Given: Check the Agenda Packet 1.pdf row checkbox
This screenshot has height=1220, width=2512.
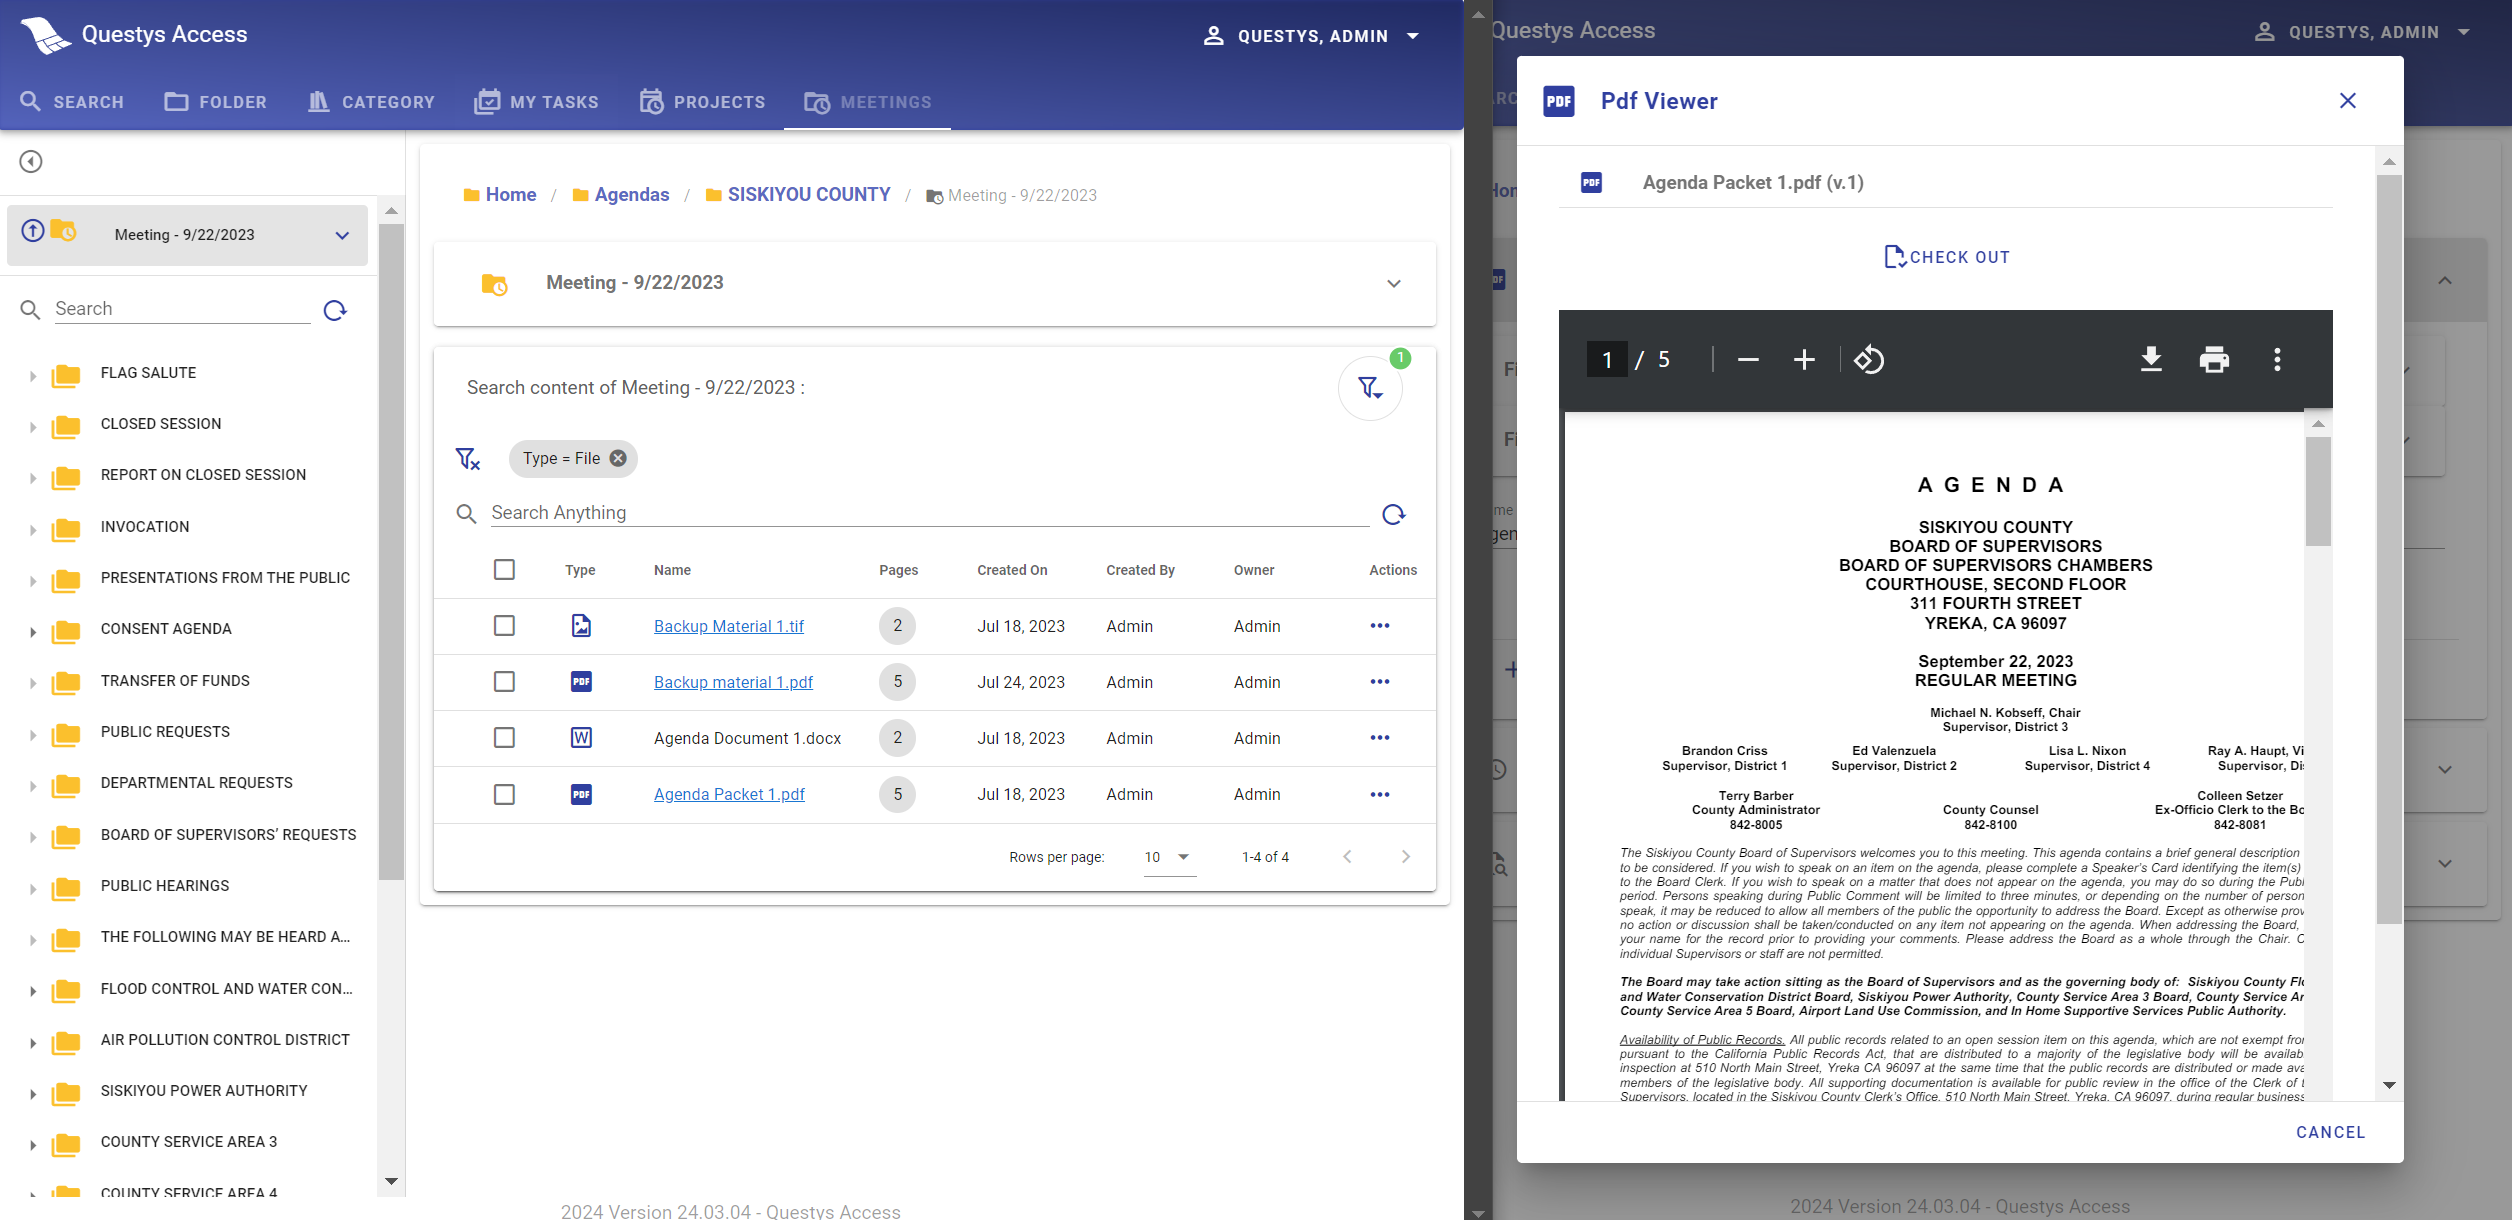Looking at the screenshot, I should point(504,795).
